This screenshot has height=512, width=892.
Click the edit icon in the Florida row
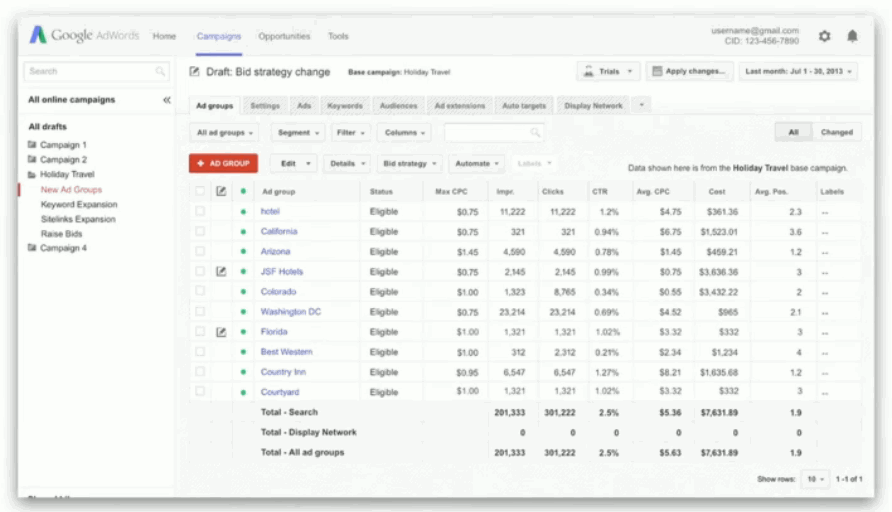click(221, 332)
